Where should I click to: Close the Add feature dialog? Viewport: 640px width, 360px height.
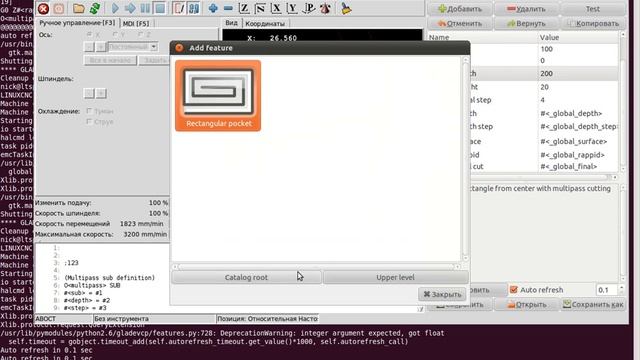tap(179, 48)
